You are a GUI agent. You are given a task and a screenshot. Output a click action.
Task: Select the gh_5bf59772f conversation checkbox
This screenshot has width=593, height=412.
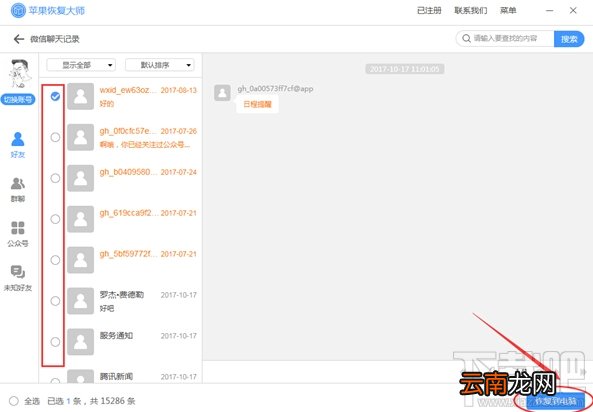point(55,260)
